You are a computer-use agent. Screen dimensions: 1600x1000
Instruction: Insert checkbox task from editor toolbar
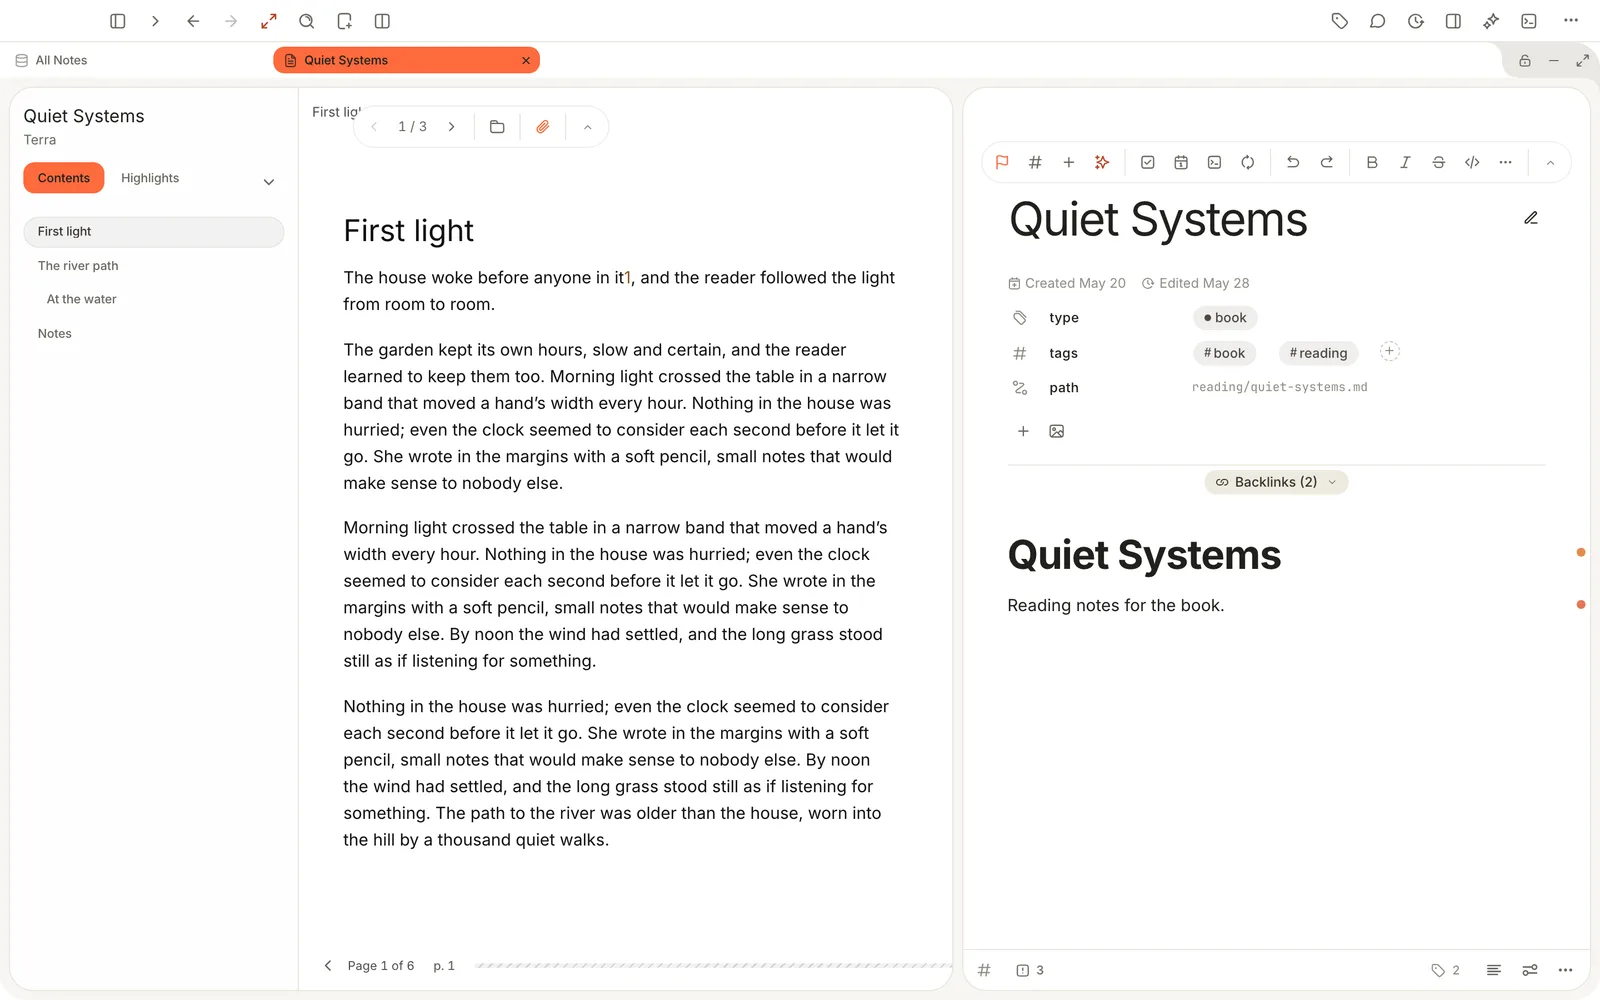click(1148, 162)
